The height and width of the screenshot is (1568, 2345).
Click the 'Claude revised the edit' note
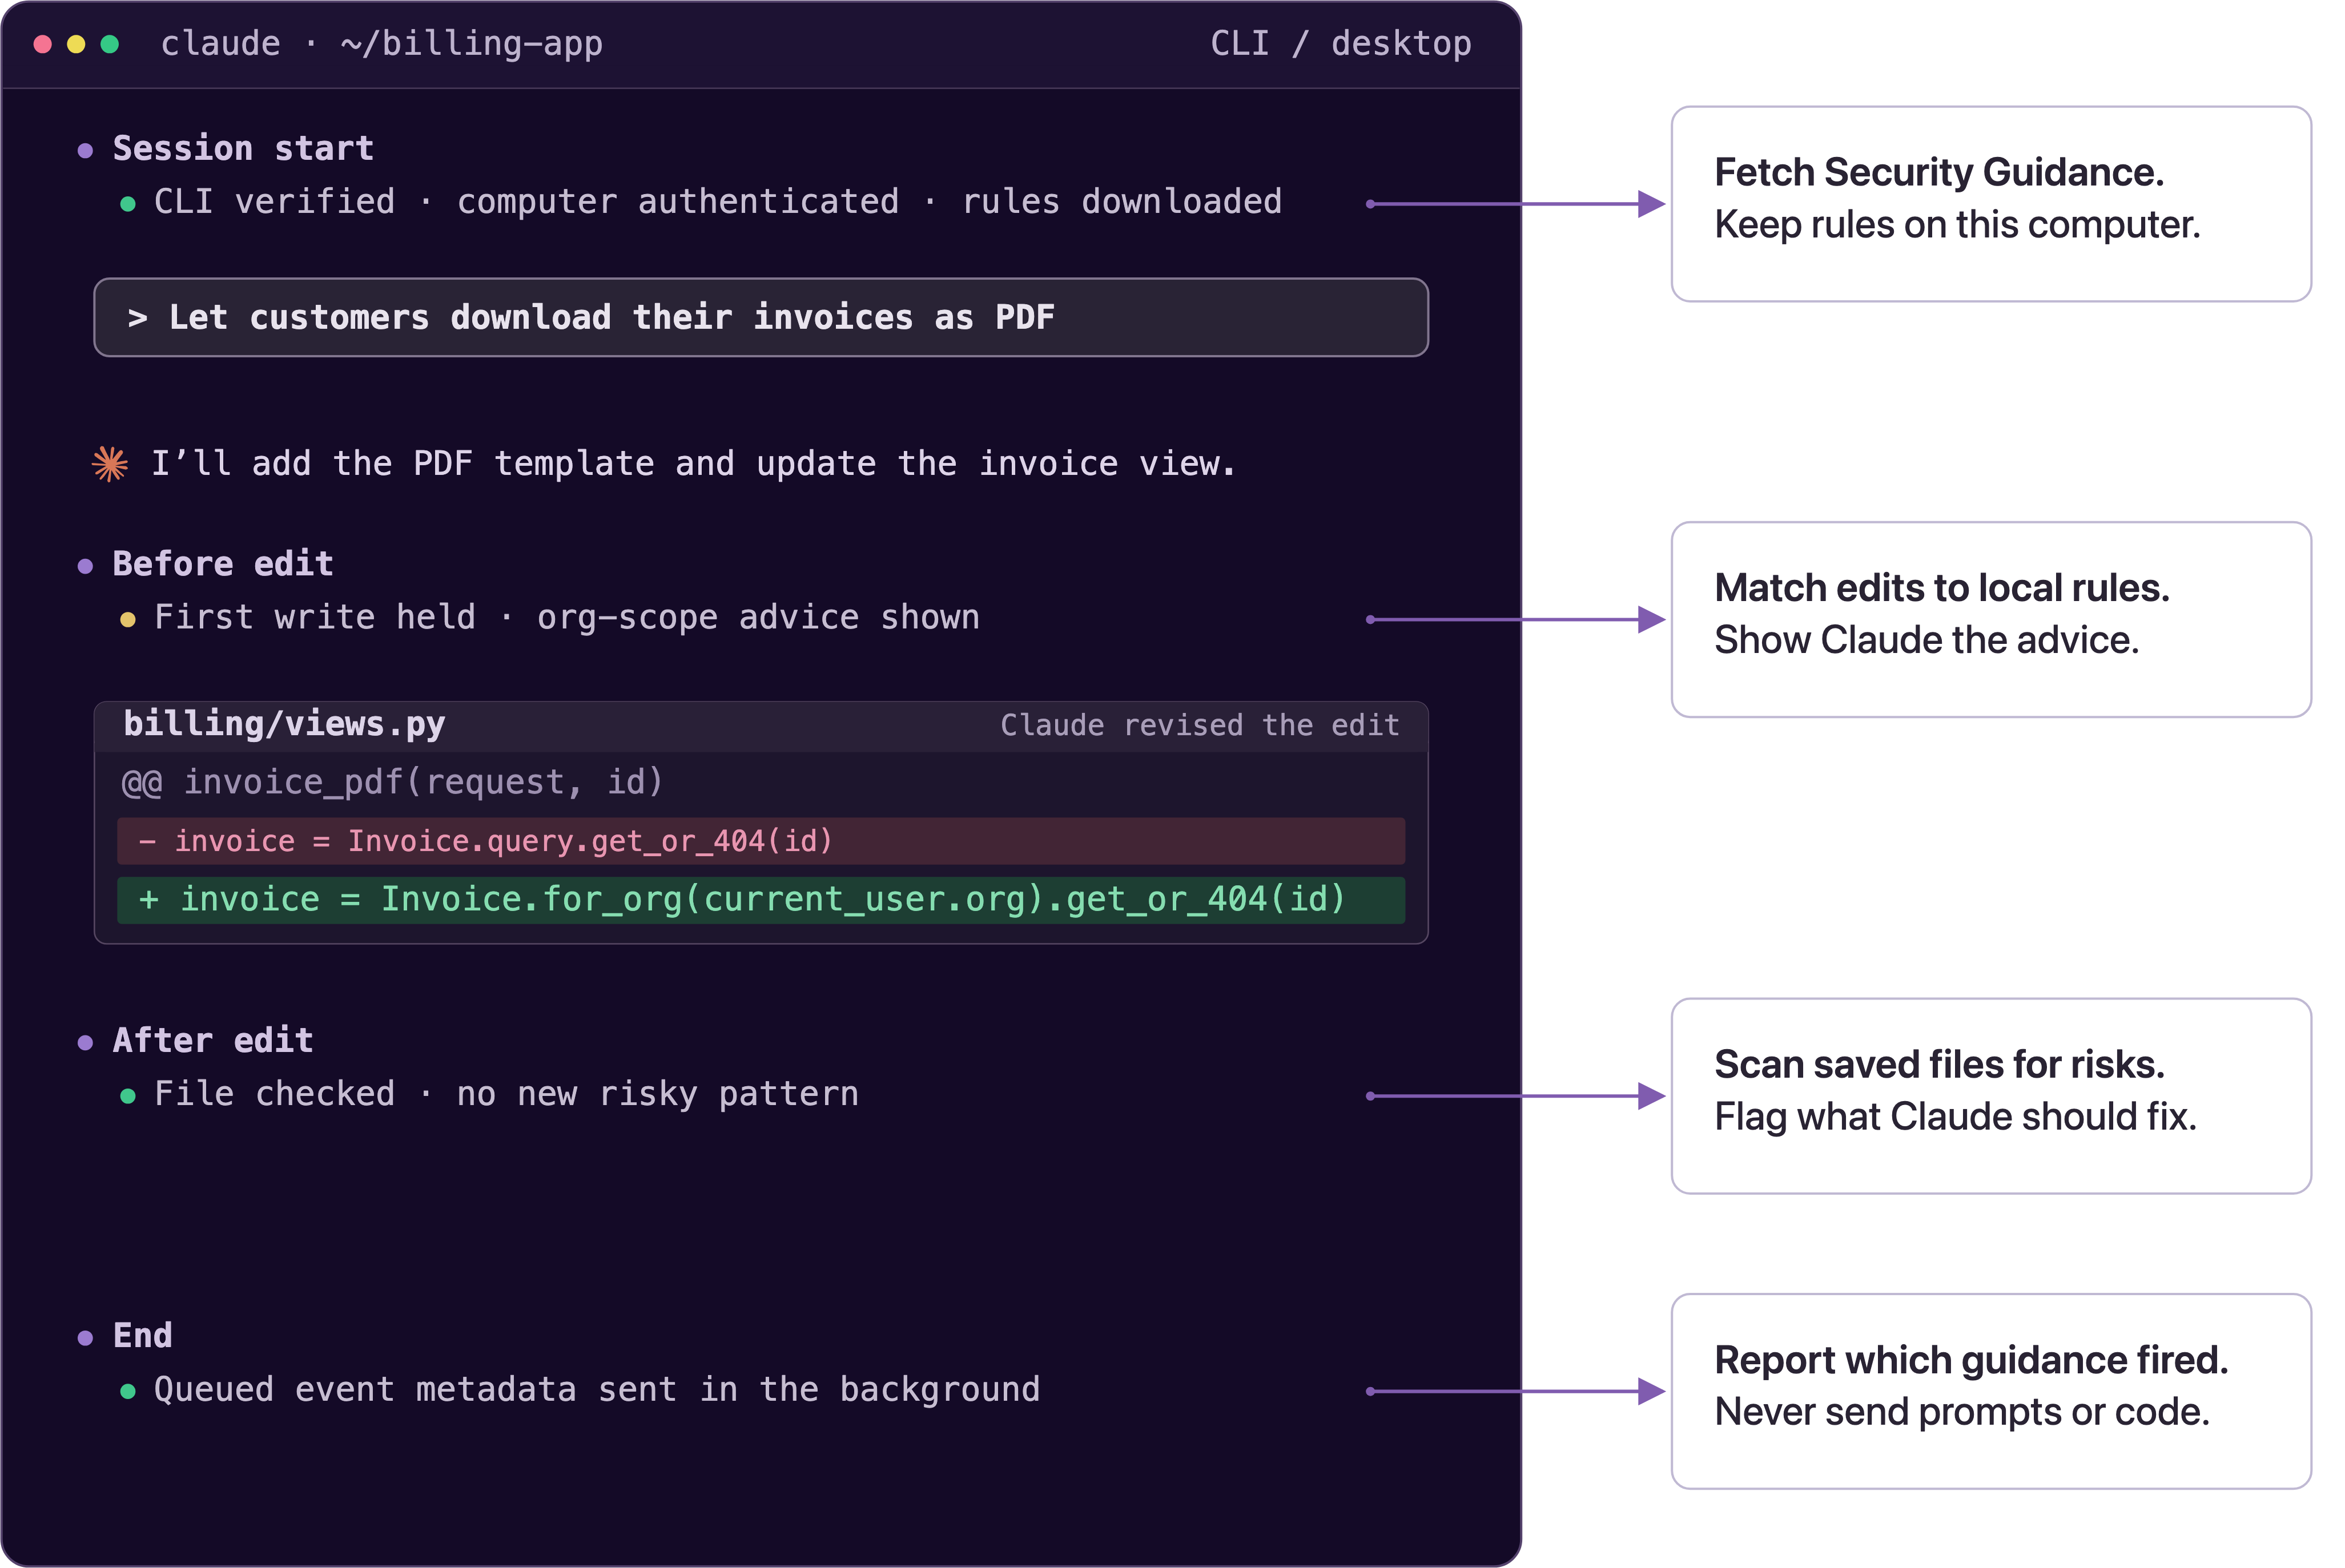click(1199, 725)
